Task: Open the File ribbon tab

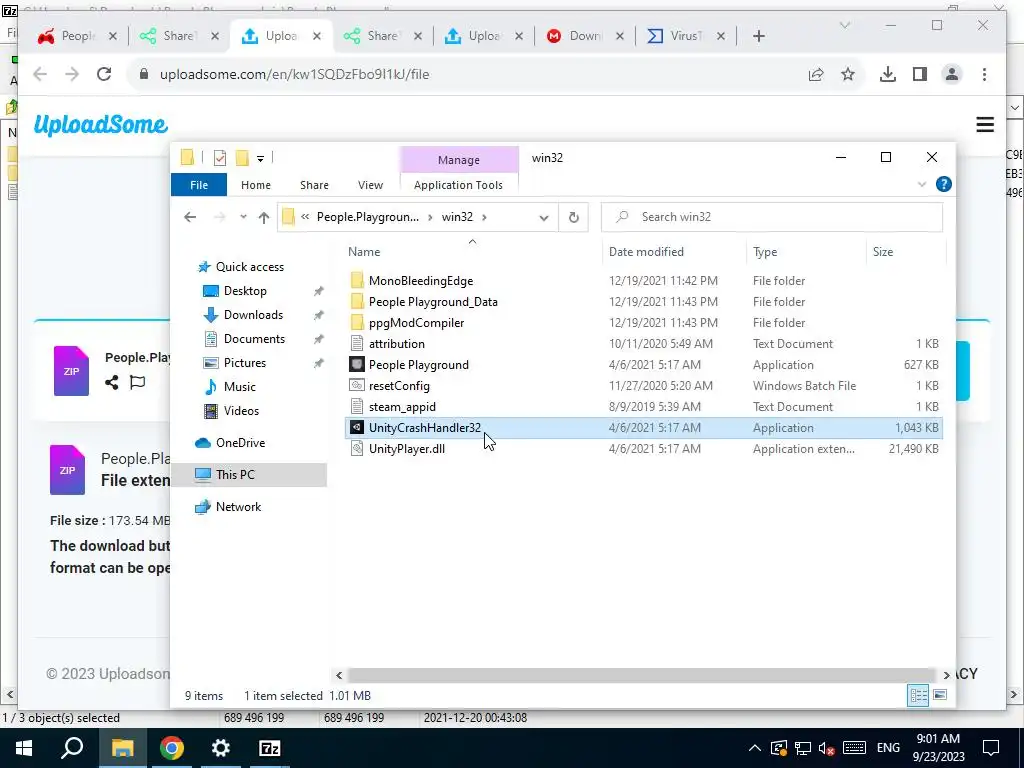Action: (199, 185)
